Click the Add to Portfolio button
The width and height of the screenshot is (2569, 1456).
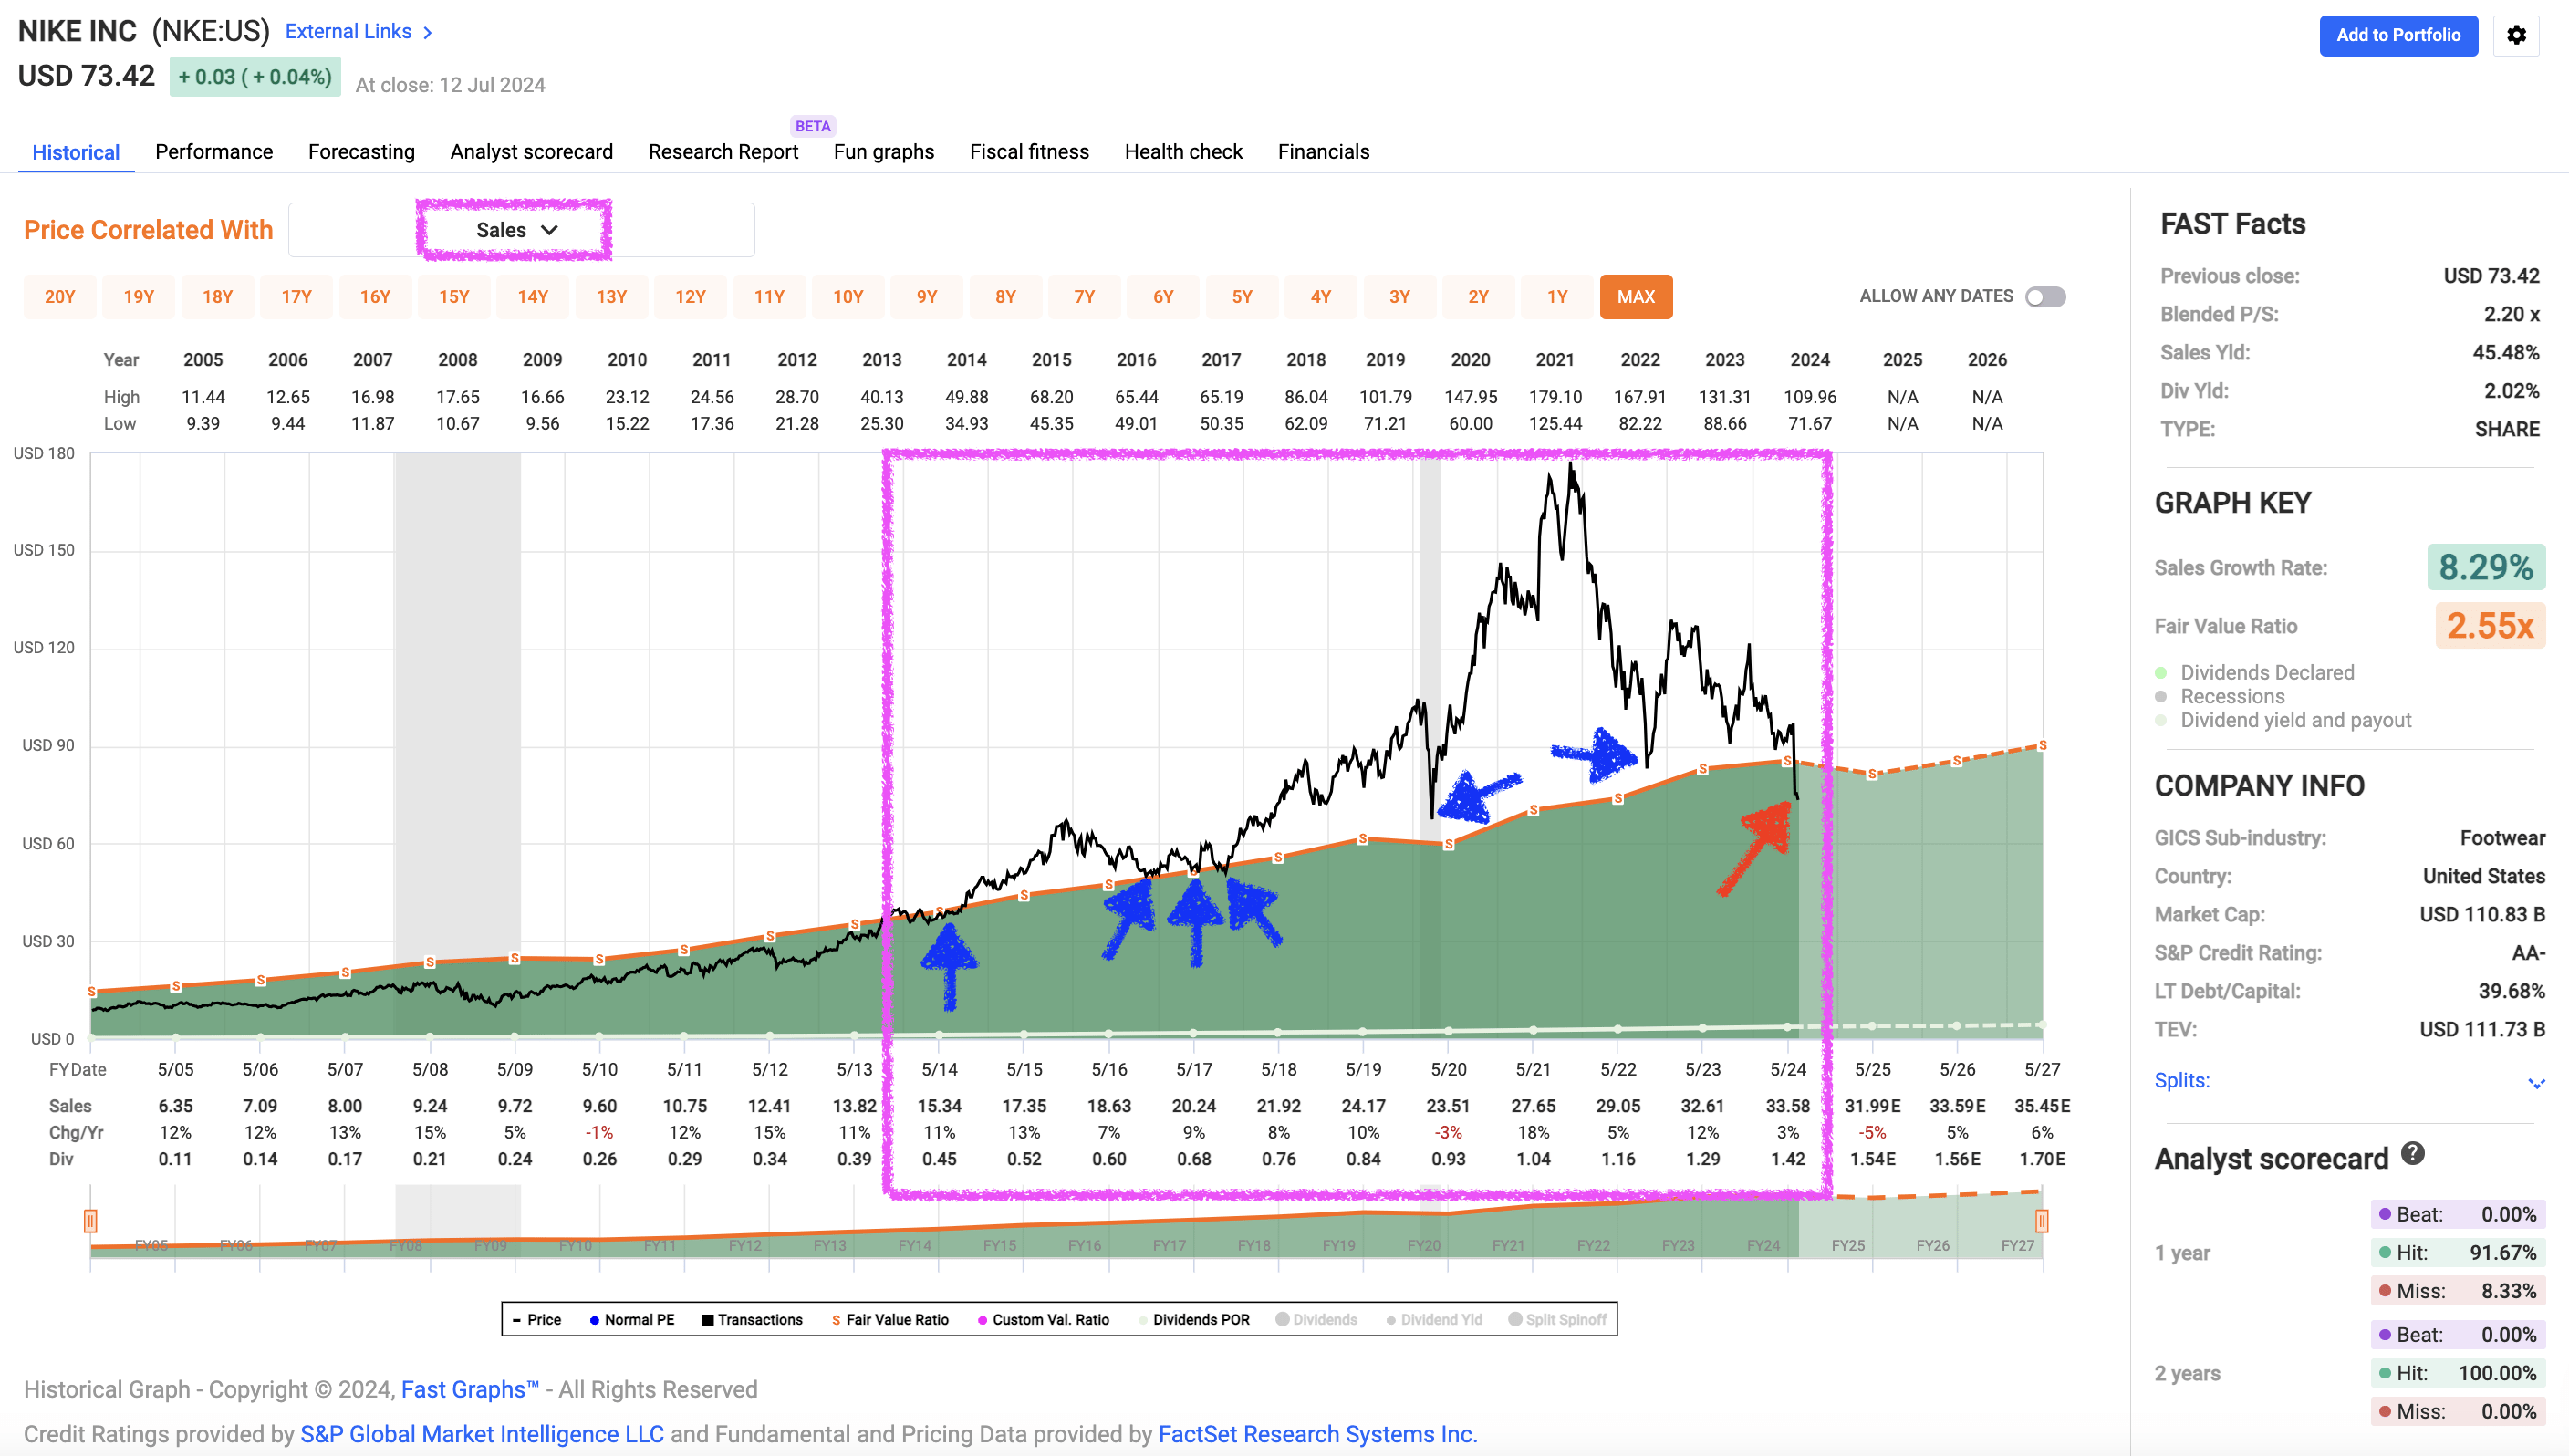(x=2397, y=35)
